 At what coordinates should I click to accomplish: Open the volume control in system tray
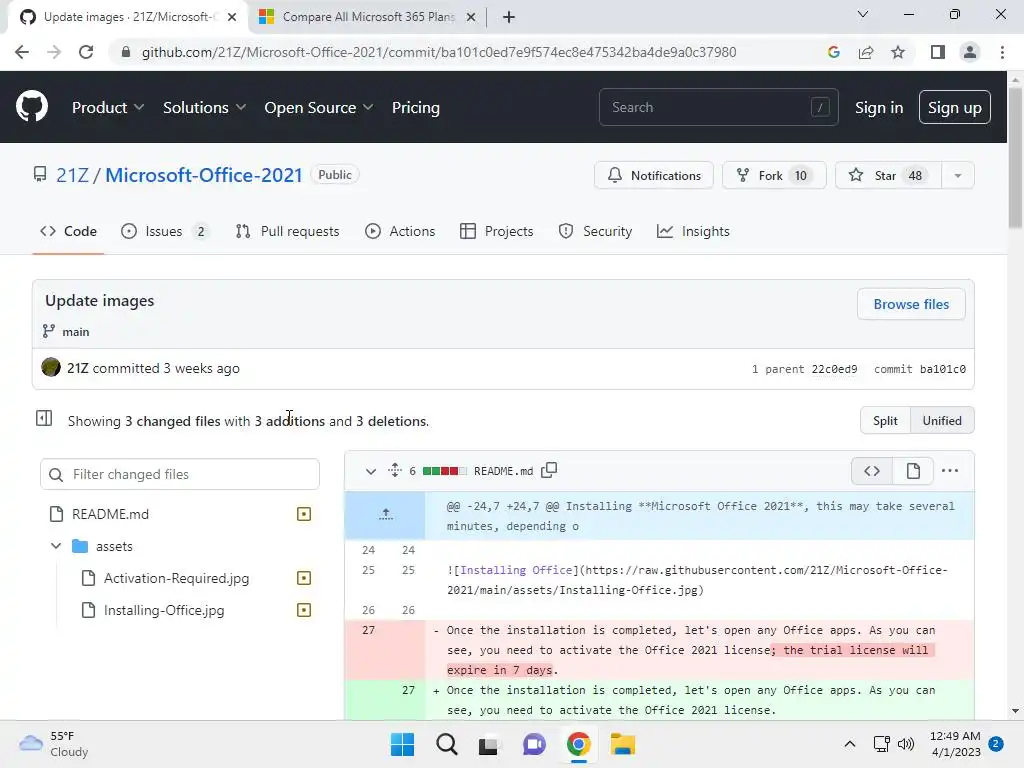click(906, 744)
